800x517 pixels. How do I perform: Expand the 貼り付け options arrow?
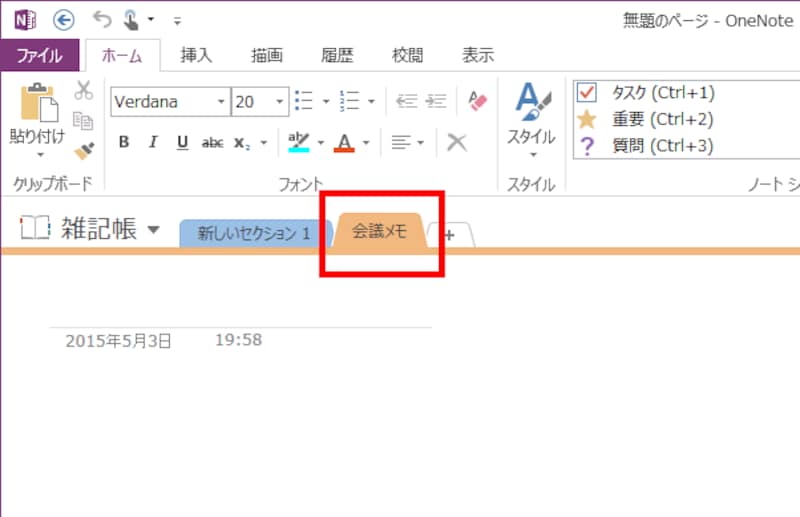pos(40,155)
